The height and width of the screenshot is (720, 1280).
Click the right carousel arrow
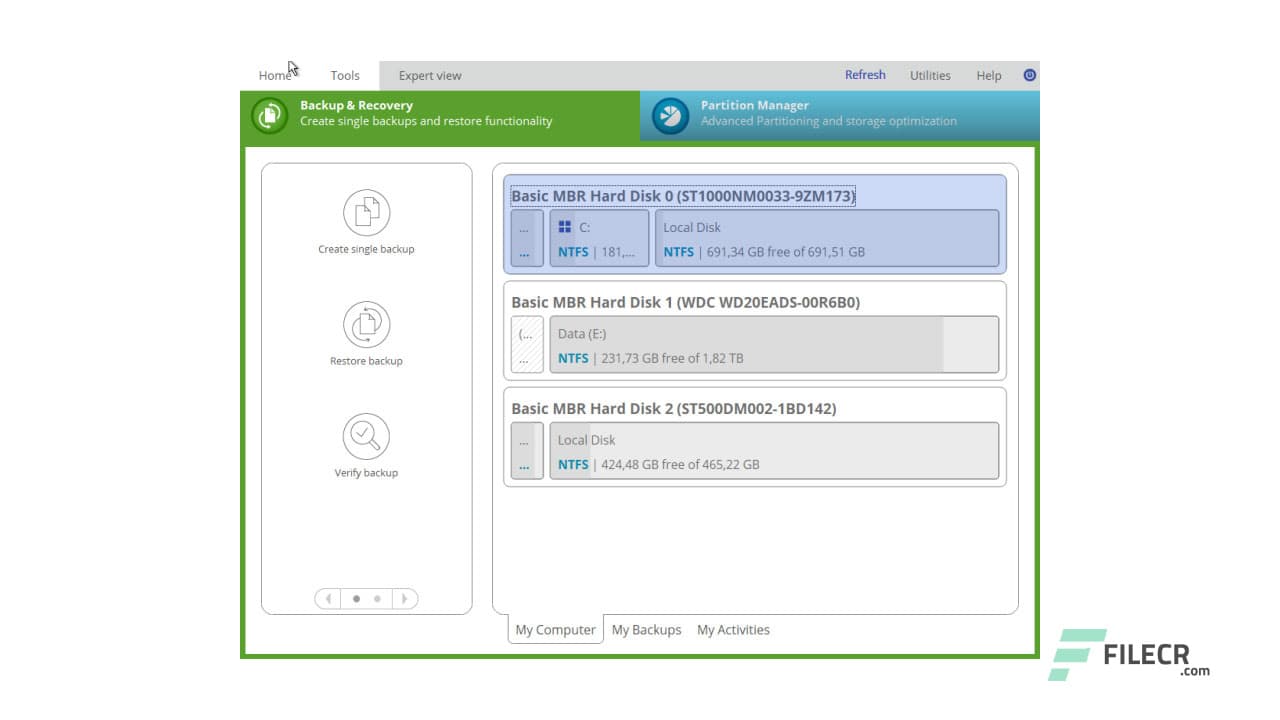(405, 598)
